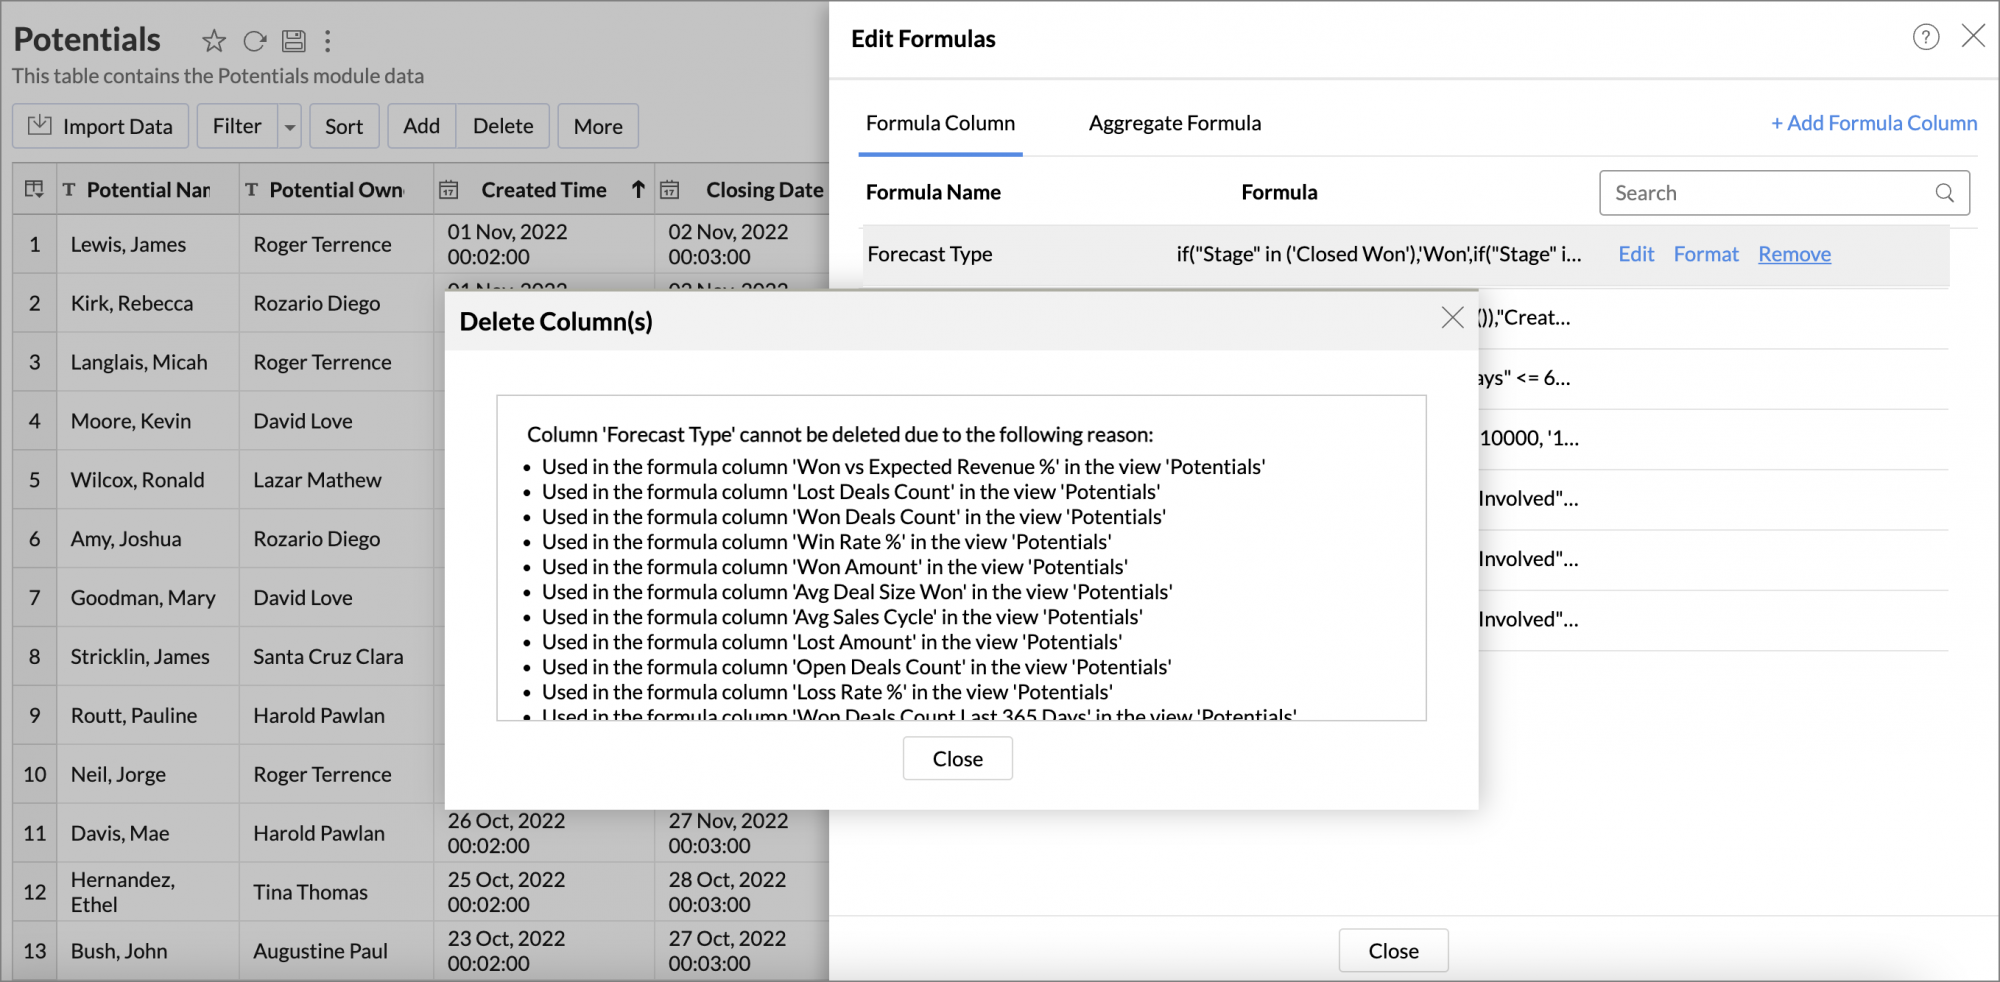The image size is (2000, 982).
Task: Remove the Forecast Type formula
Action: click(x=1794, y=254)
